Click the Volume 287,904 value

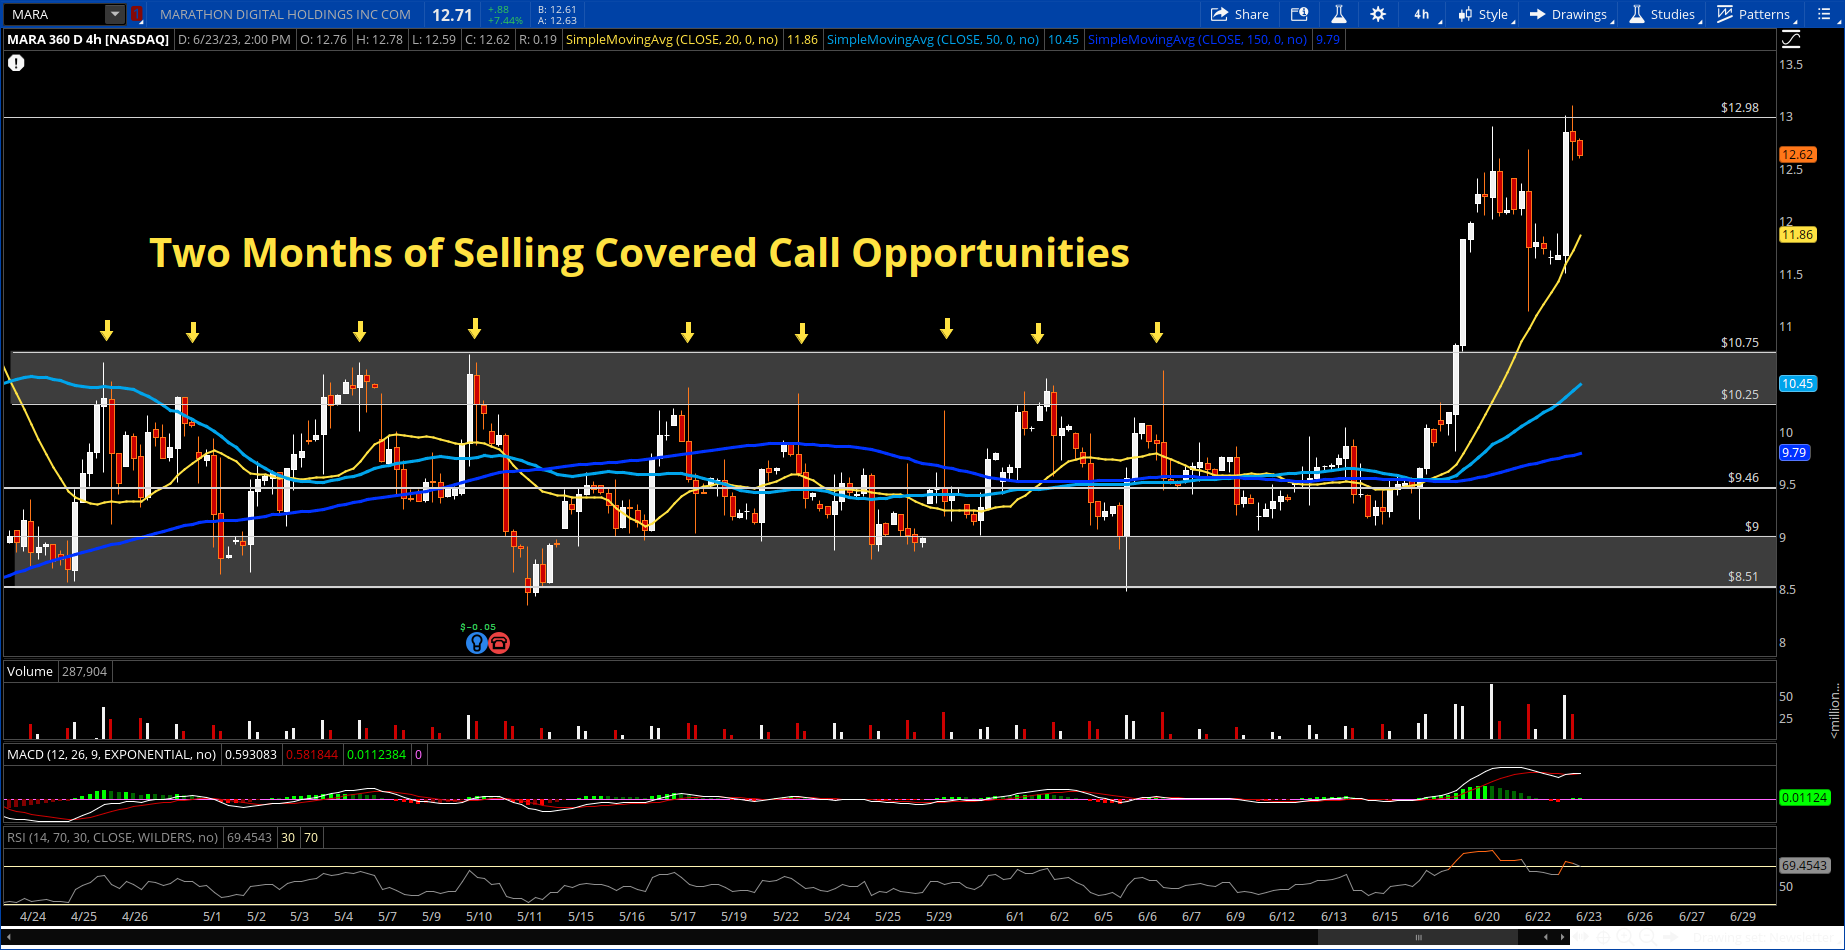84,672
